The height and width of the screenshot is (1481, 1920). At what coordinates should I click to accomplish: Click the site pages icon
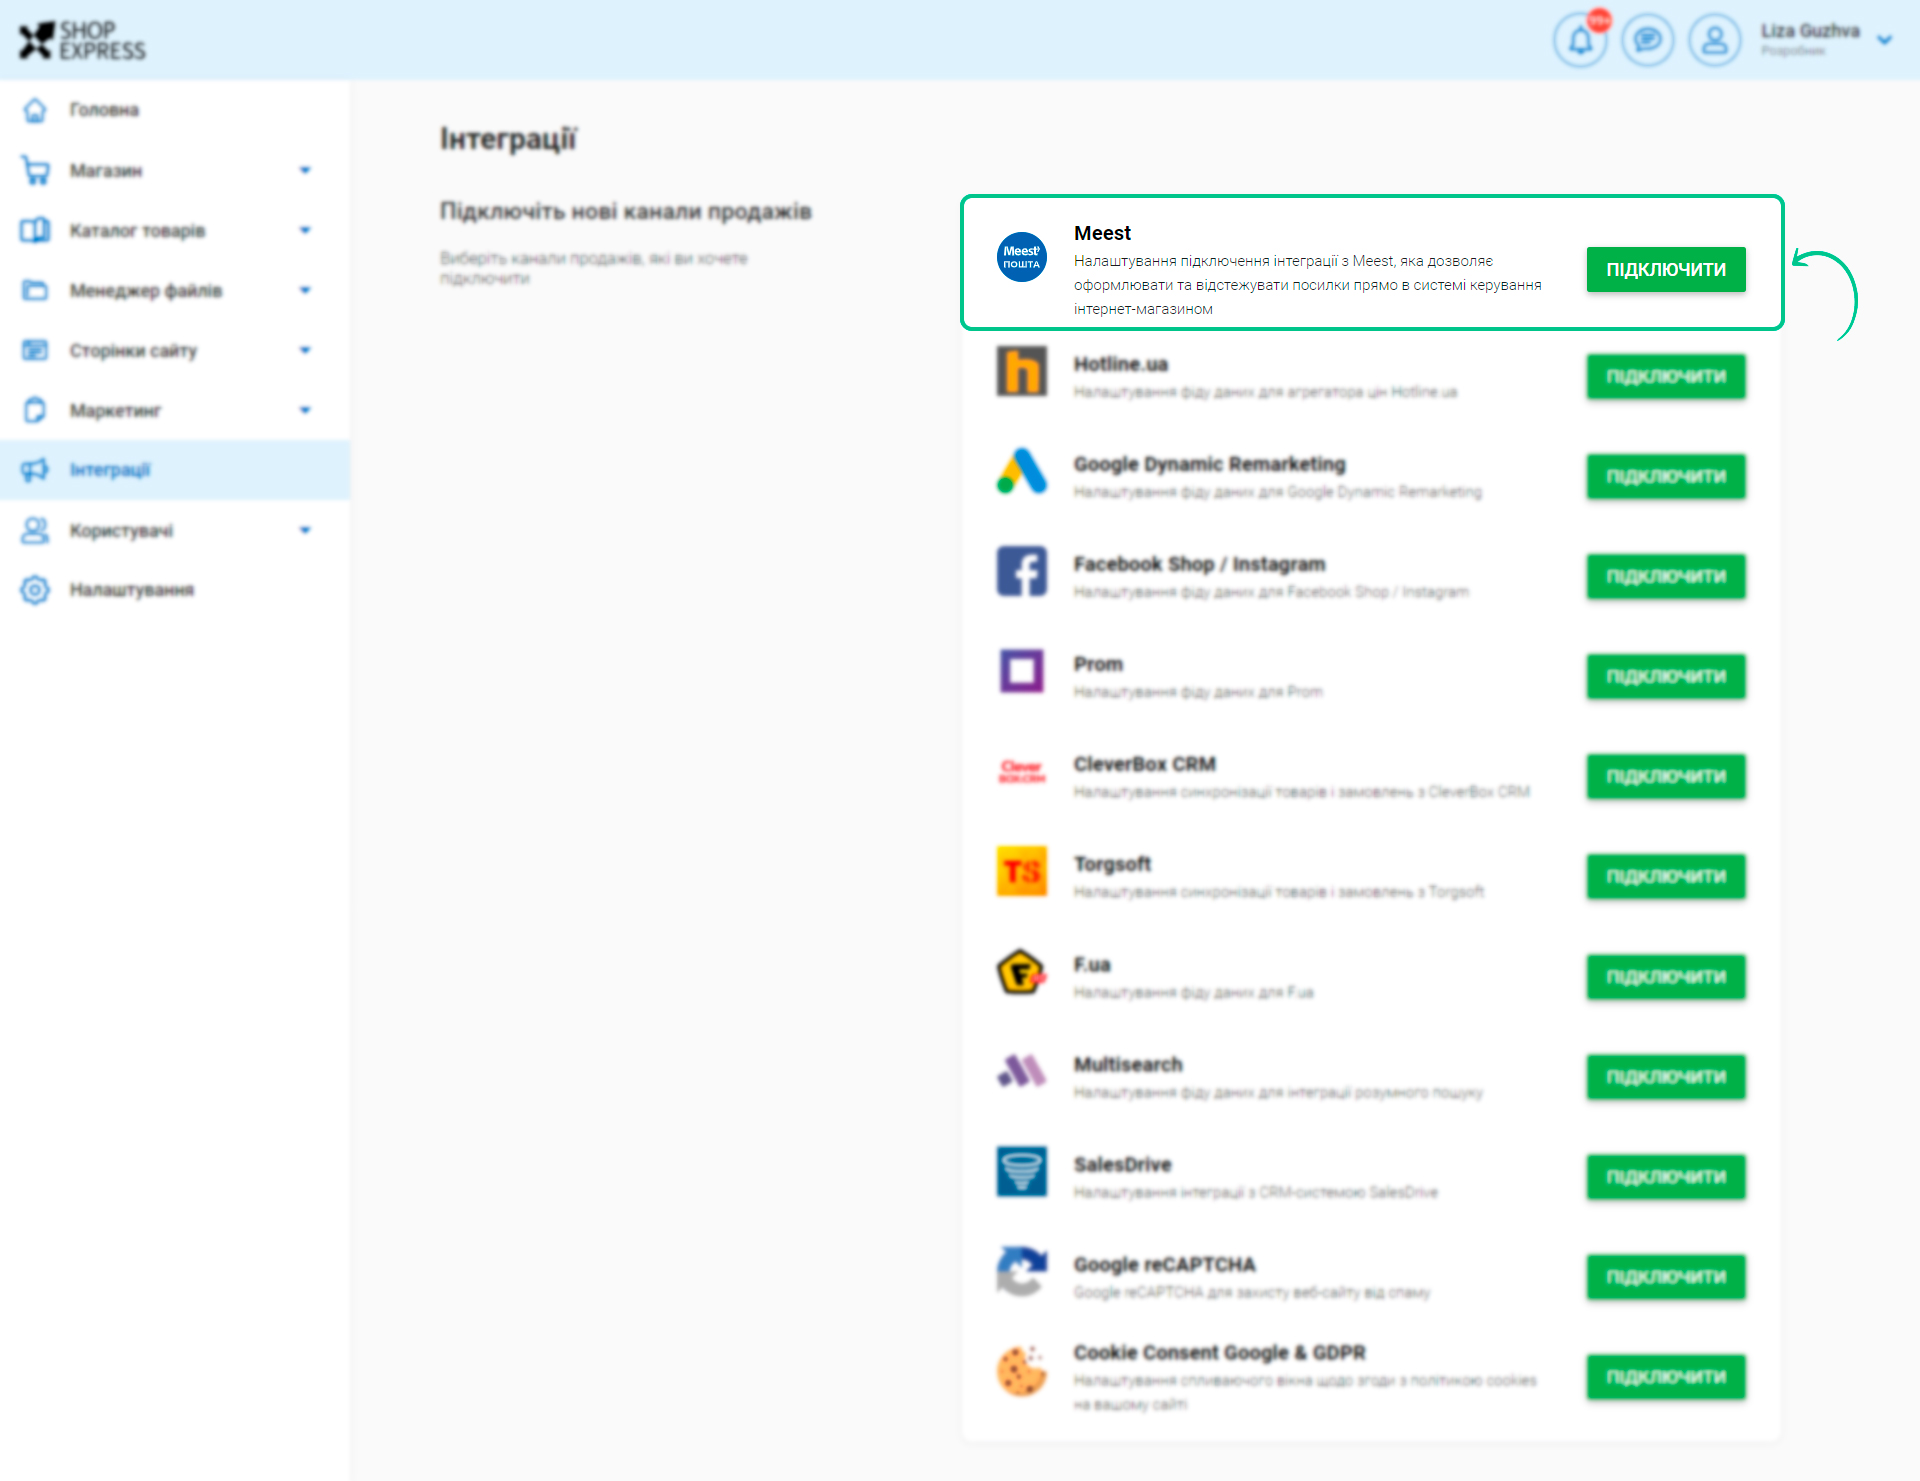tap(35, 351)
